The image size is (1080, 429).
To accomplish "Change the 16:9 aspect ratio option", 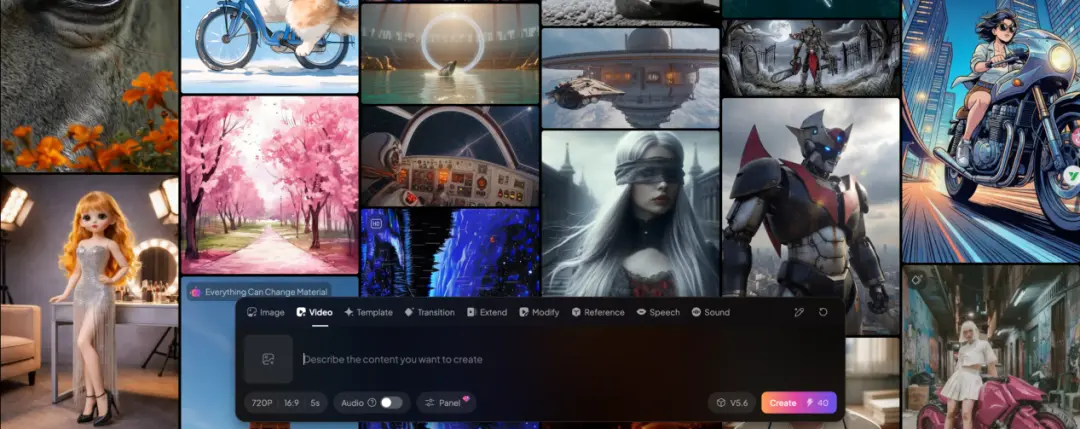I will click(x=291, y=403).
